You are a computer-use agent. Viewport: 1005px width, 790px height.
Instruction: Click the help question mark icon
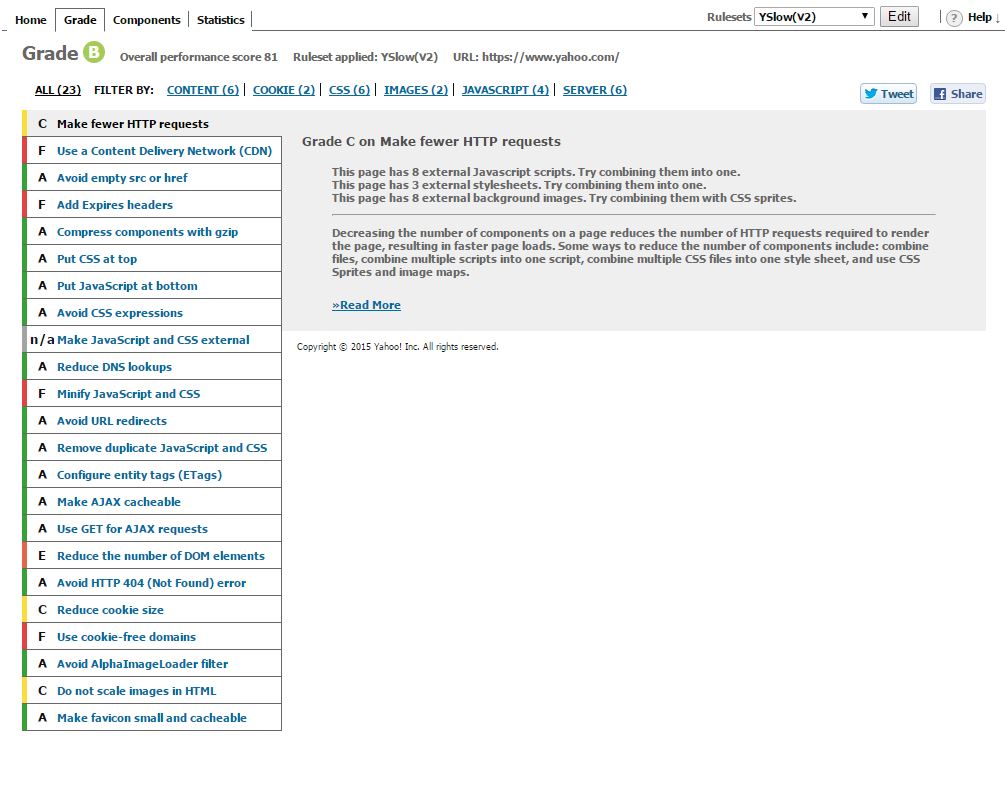pos(954,18)
